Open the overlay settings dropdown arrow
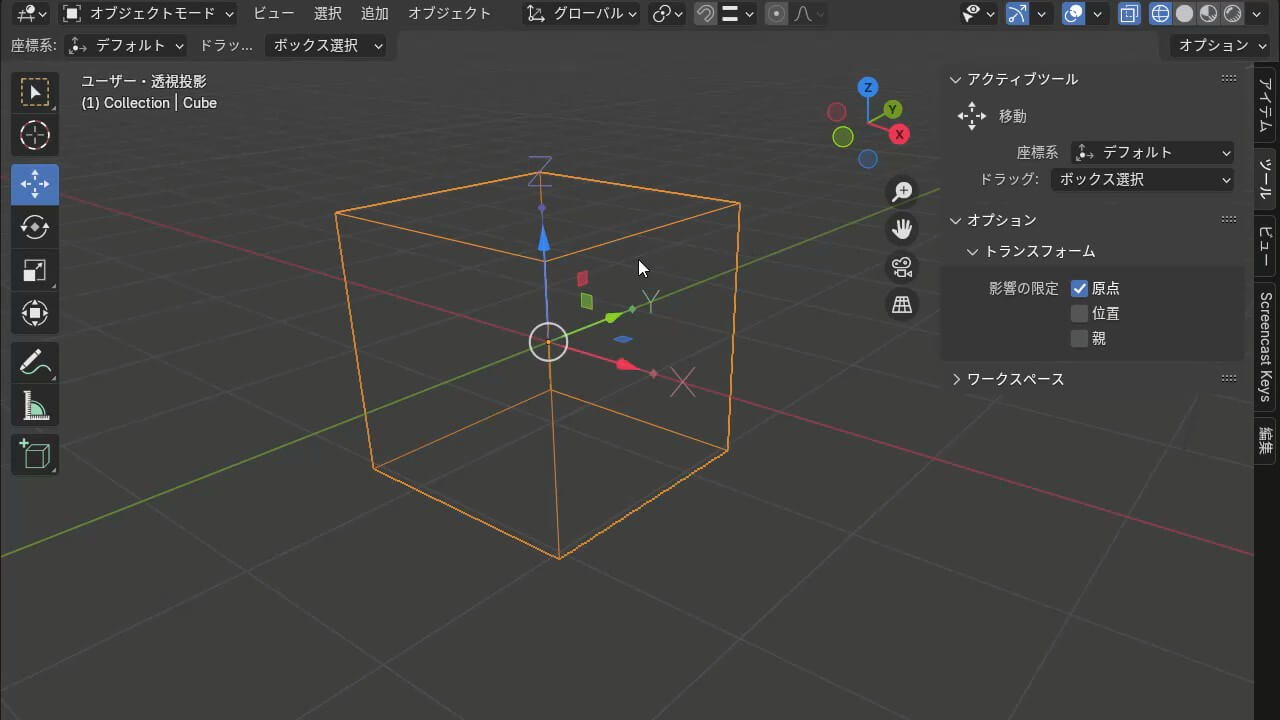Image resolution: width=1280 pixels, height=720 pixels. pos(1099,14)
